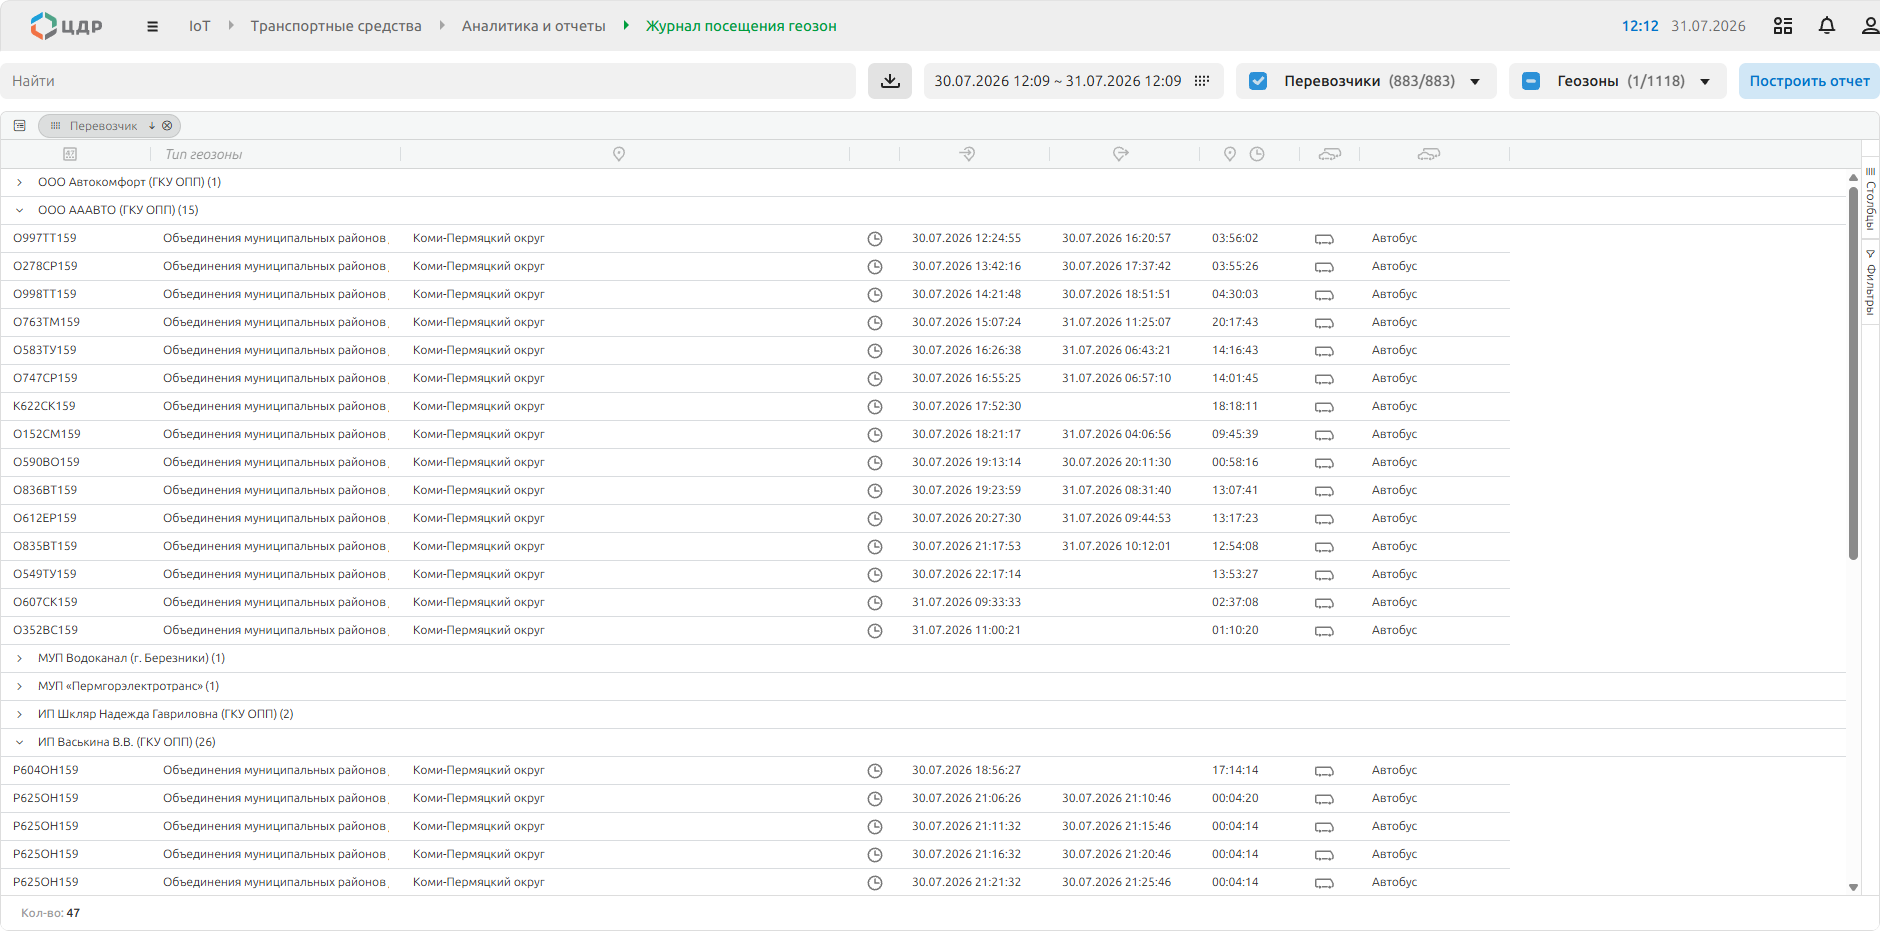
Task: Collapse the ООО ААВТО (ГКУ ОПП) group
Action: (20, 210)
